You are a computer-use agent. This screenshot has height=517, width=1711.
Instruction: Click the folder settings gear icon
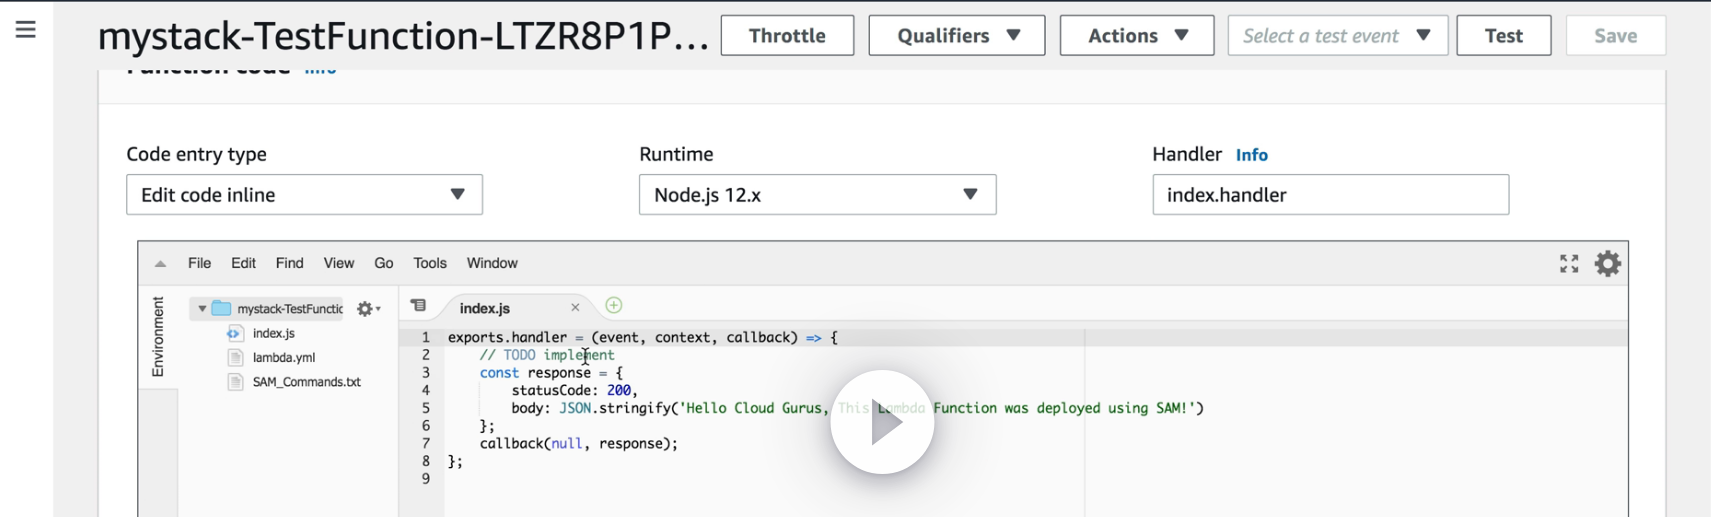pyautogui.click(x=367, y=309)
